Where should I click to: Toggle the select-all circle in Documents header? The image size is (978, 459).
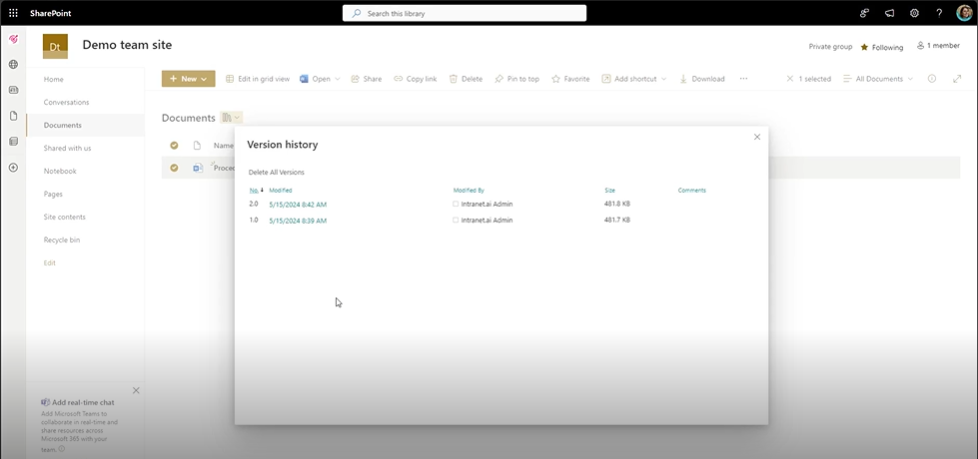[174, 145]
